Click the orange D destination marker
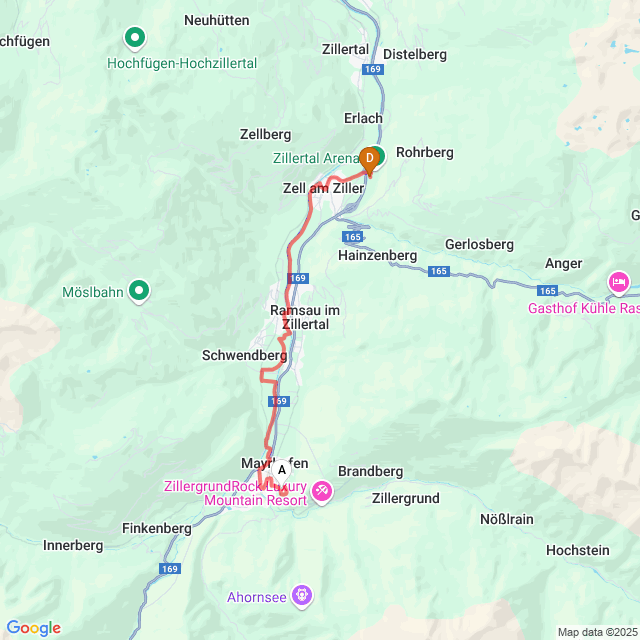 pyautogui.click(x=369, y=161)
